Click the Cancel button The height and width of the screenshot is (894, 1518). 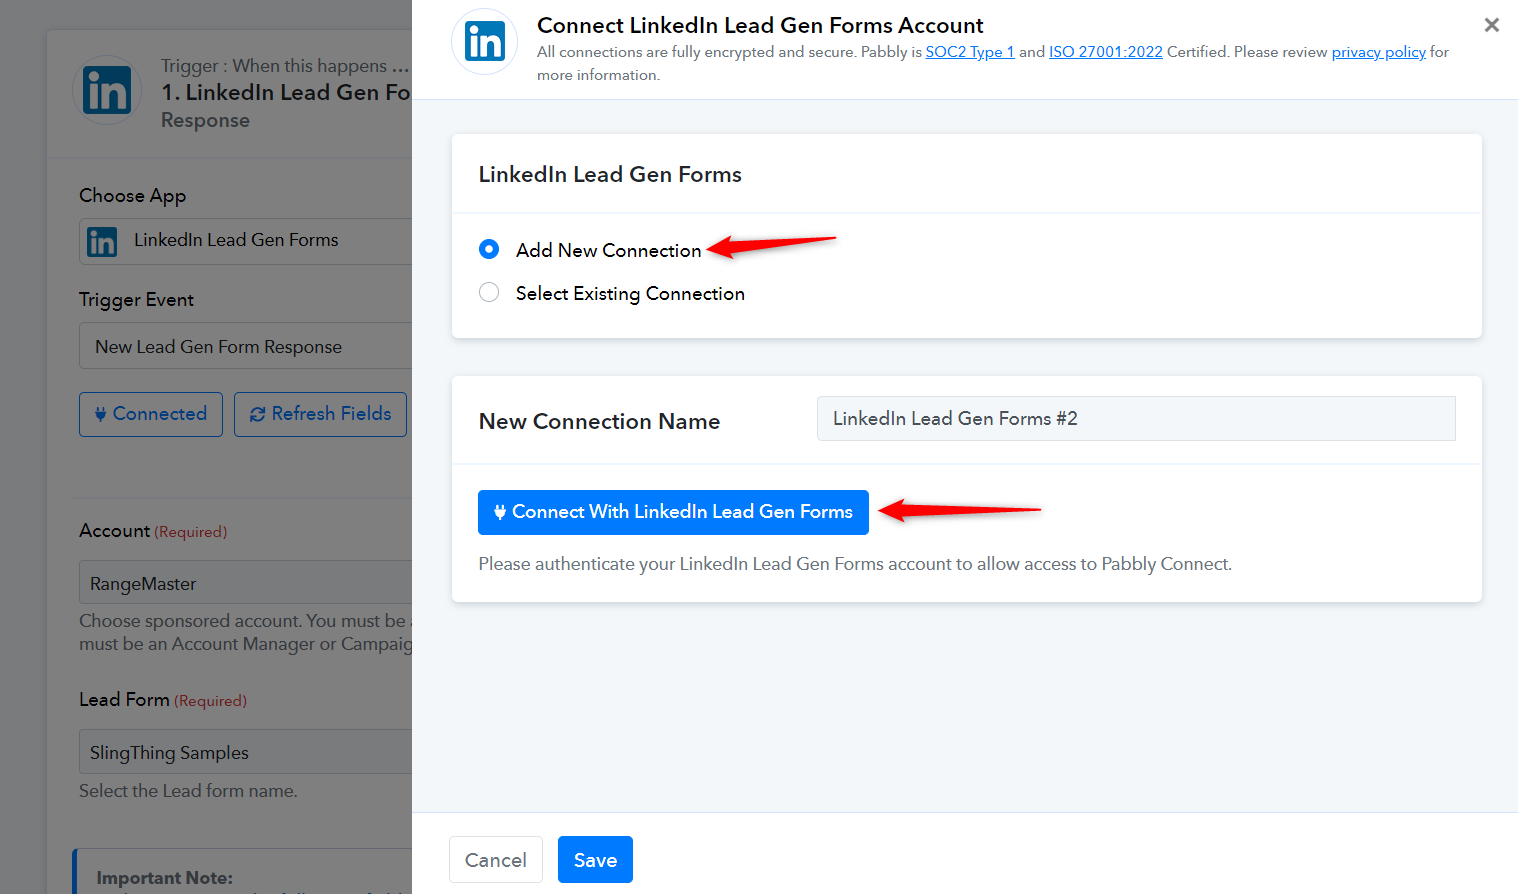click(x=496, y=860)
